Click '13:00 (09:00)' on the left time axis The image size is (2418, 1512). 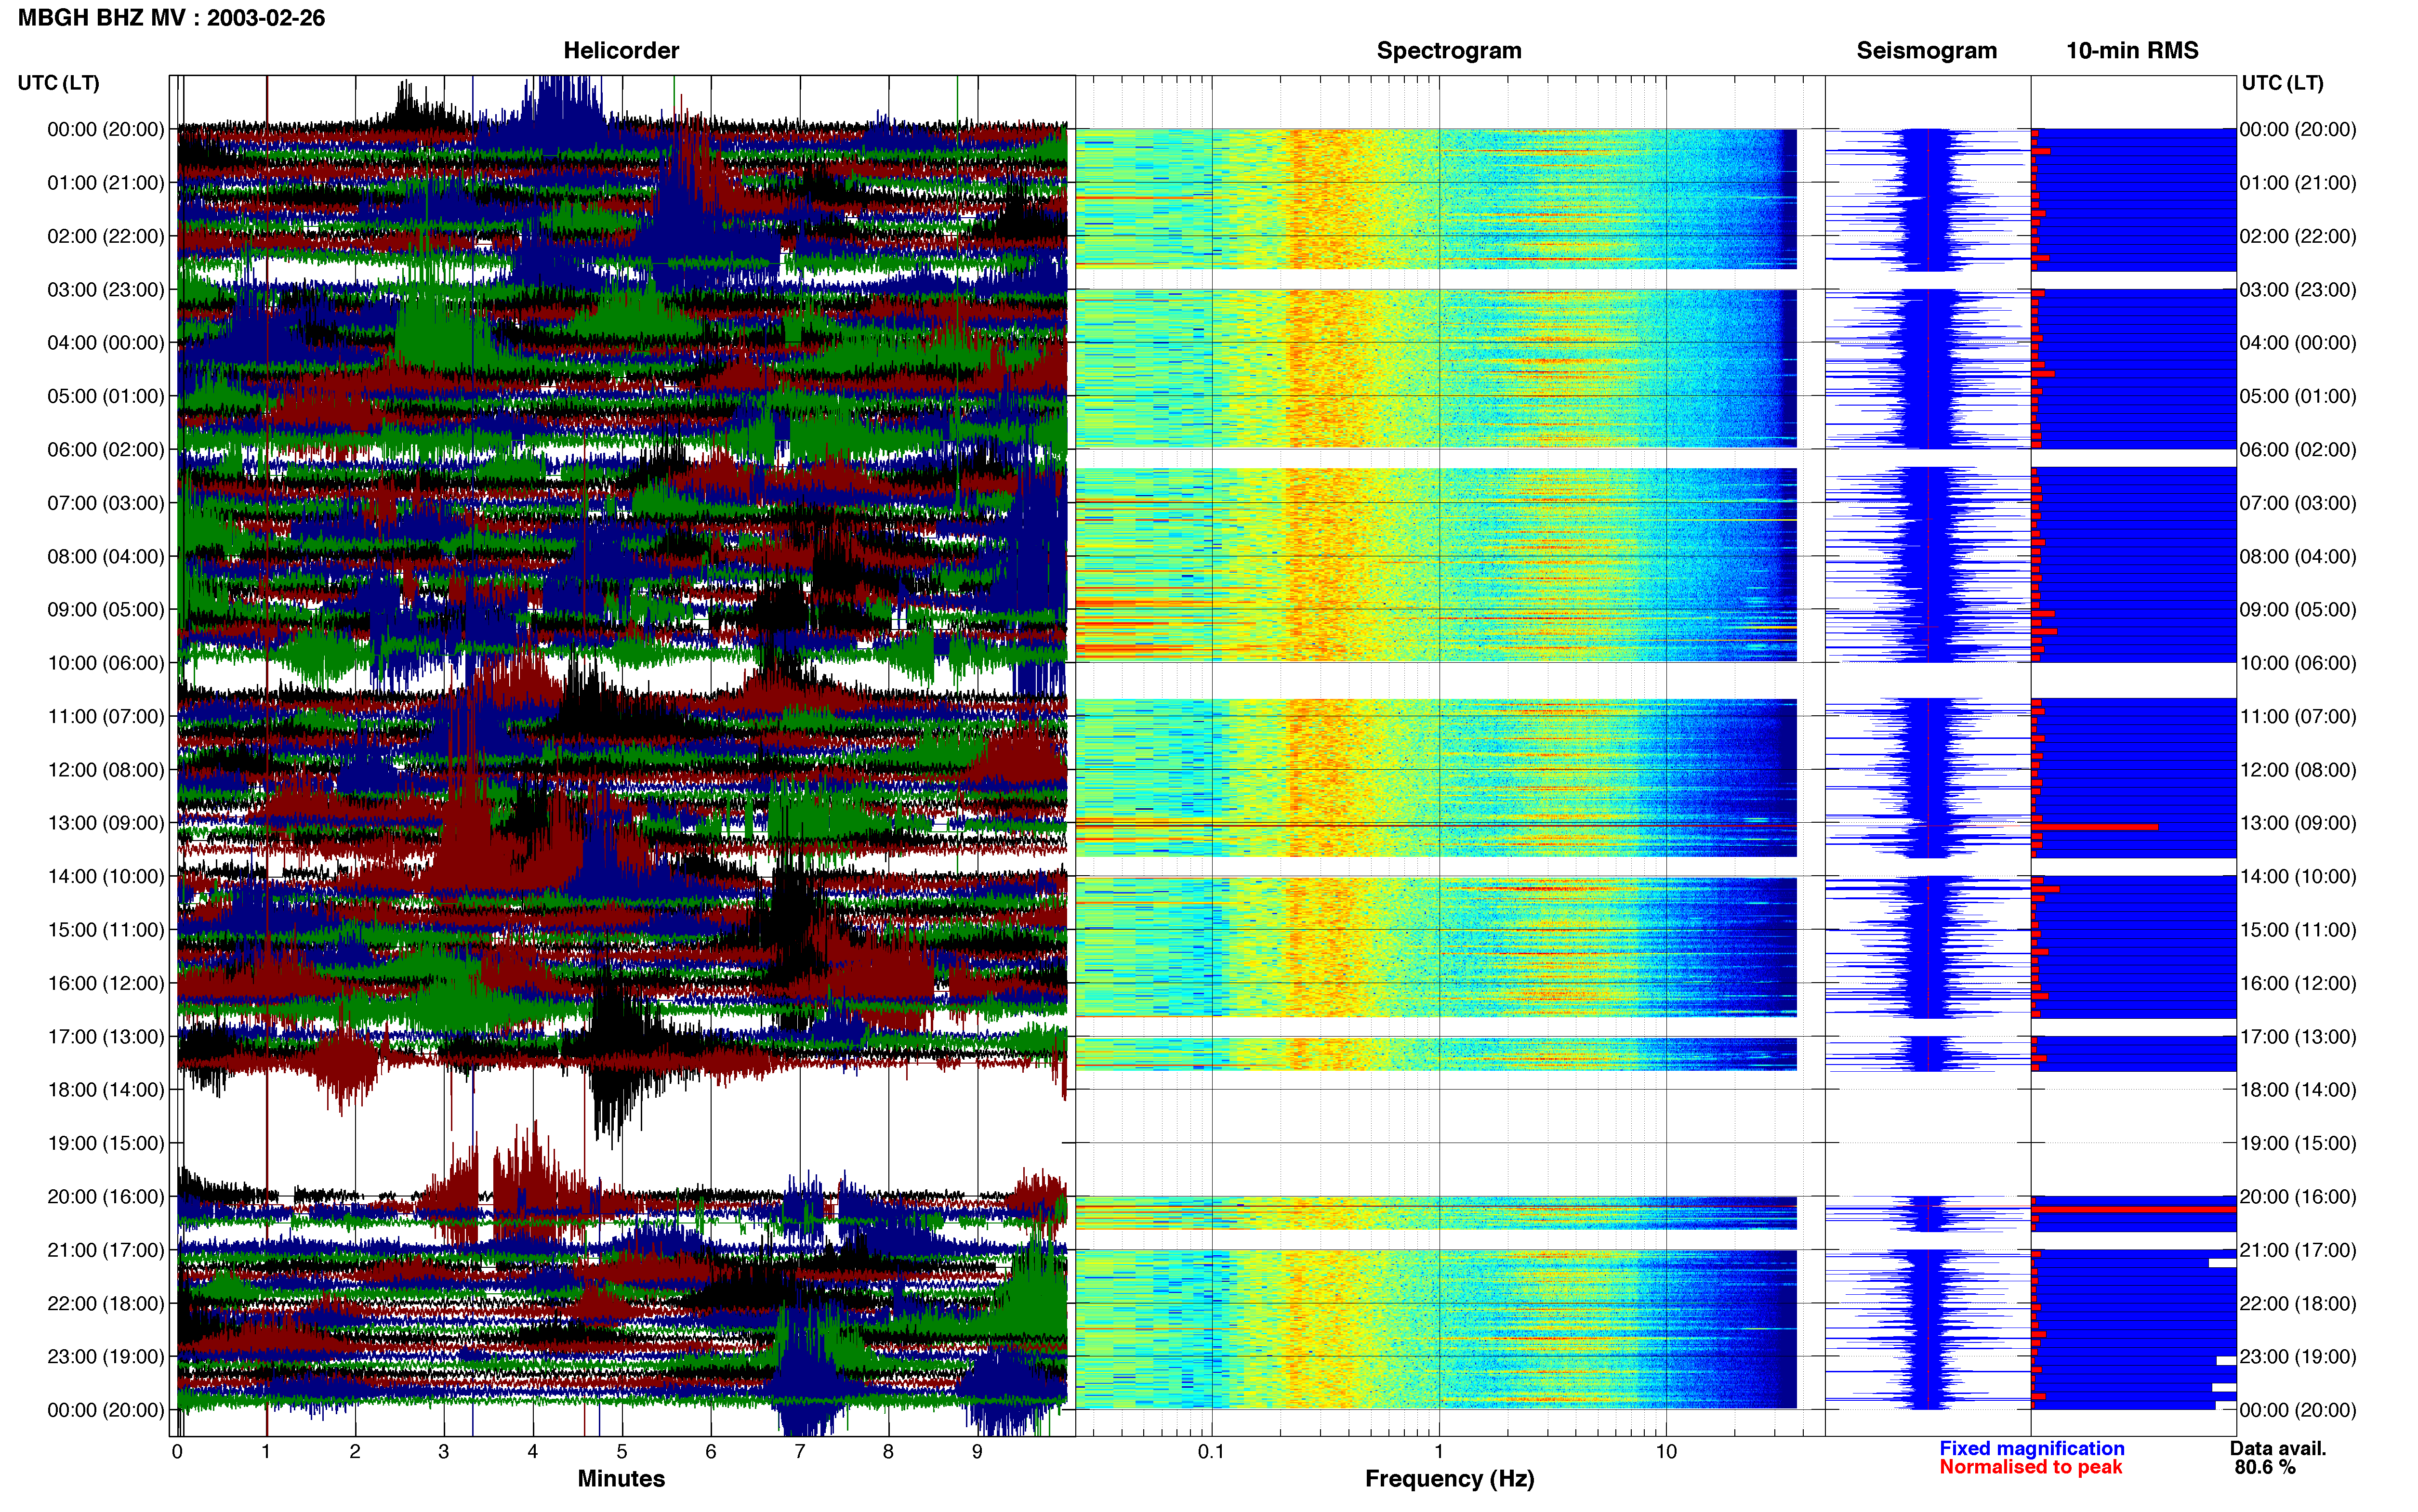[106, 823]
